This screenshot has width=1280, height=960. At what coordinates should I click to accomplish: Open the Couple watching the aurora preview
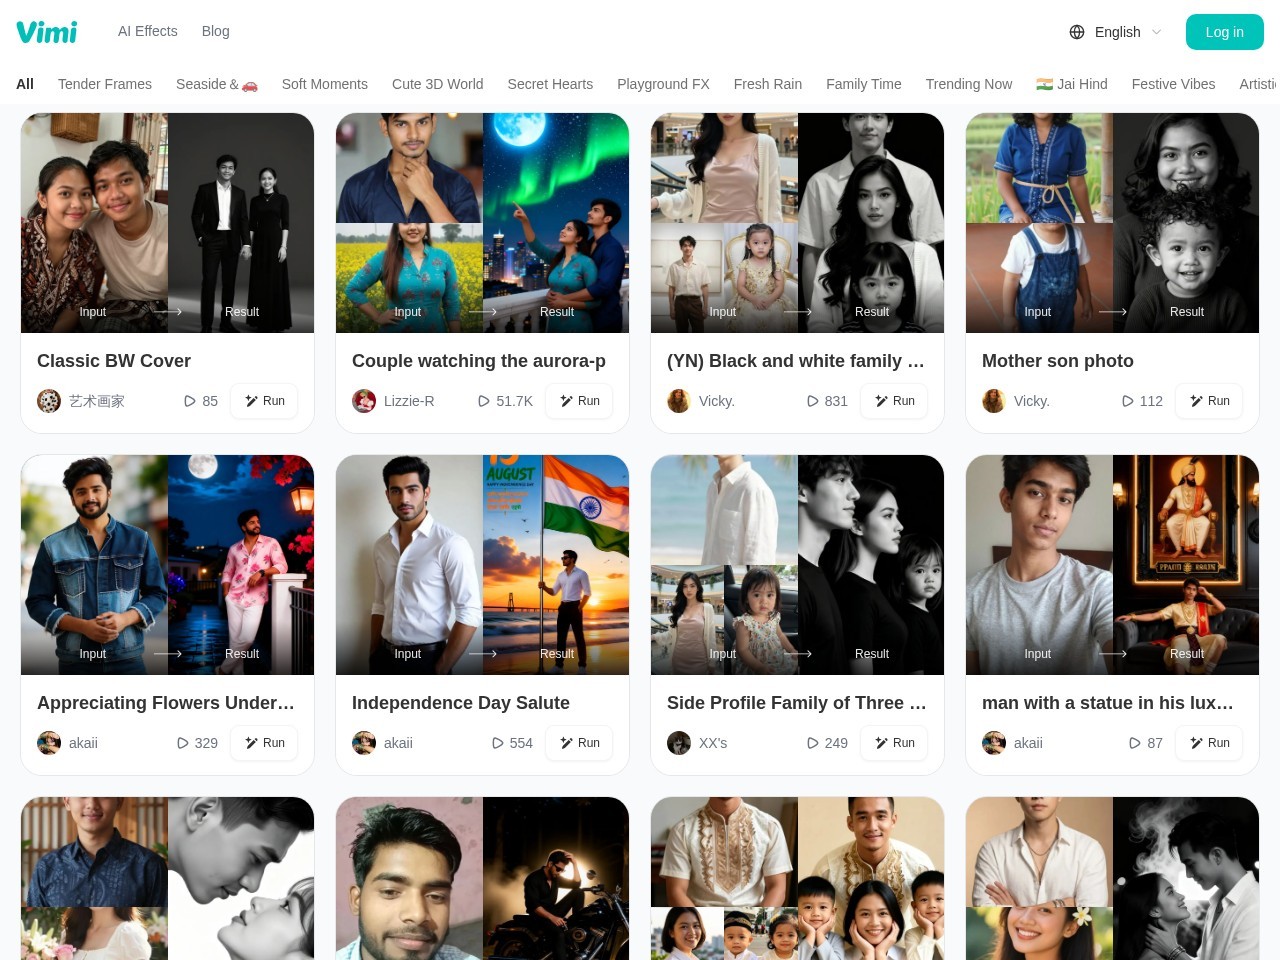coord(483,223)
